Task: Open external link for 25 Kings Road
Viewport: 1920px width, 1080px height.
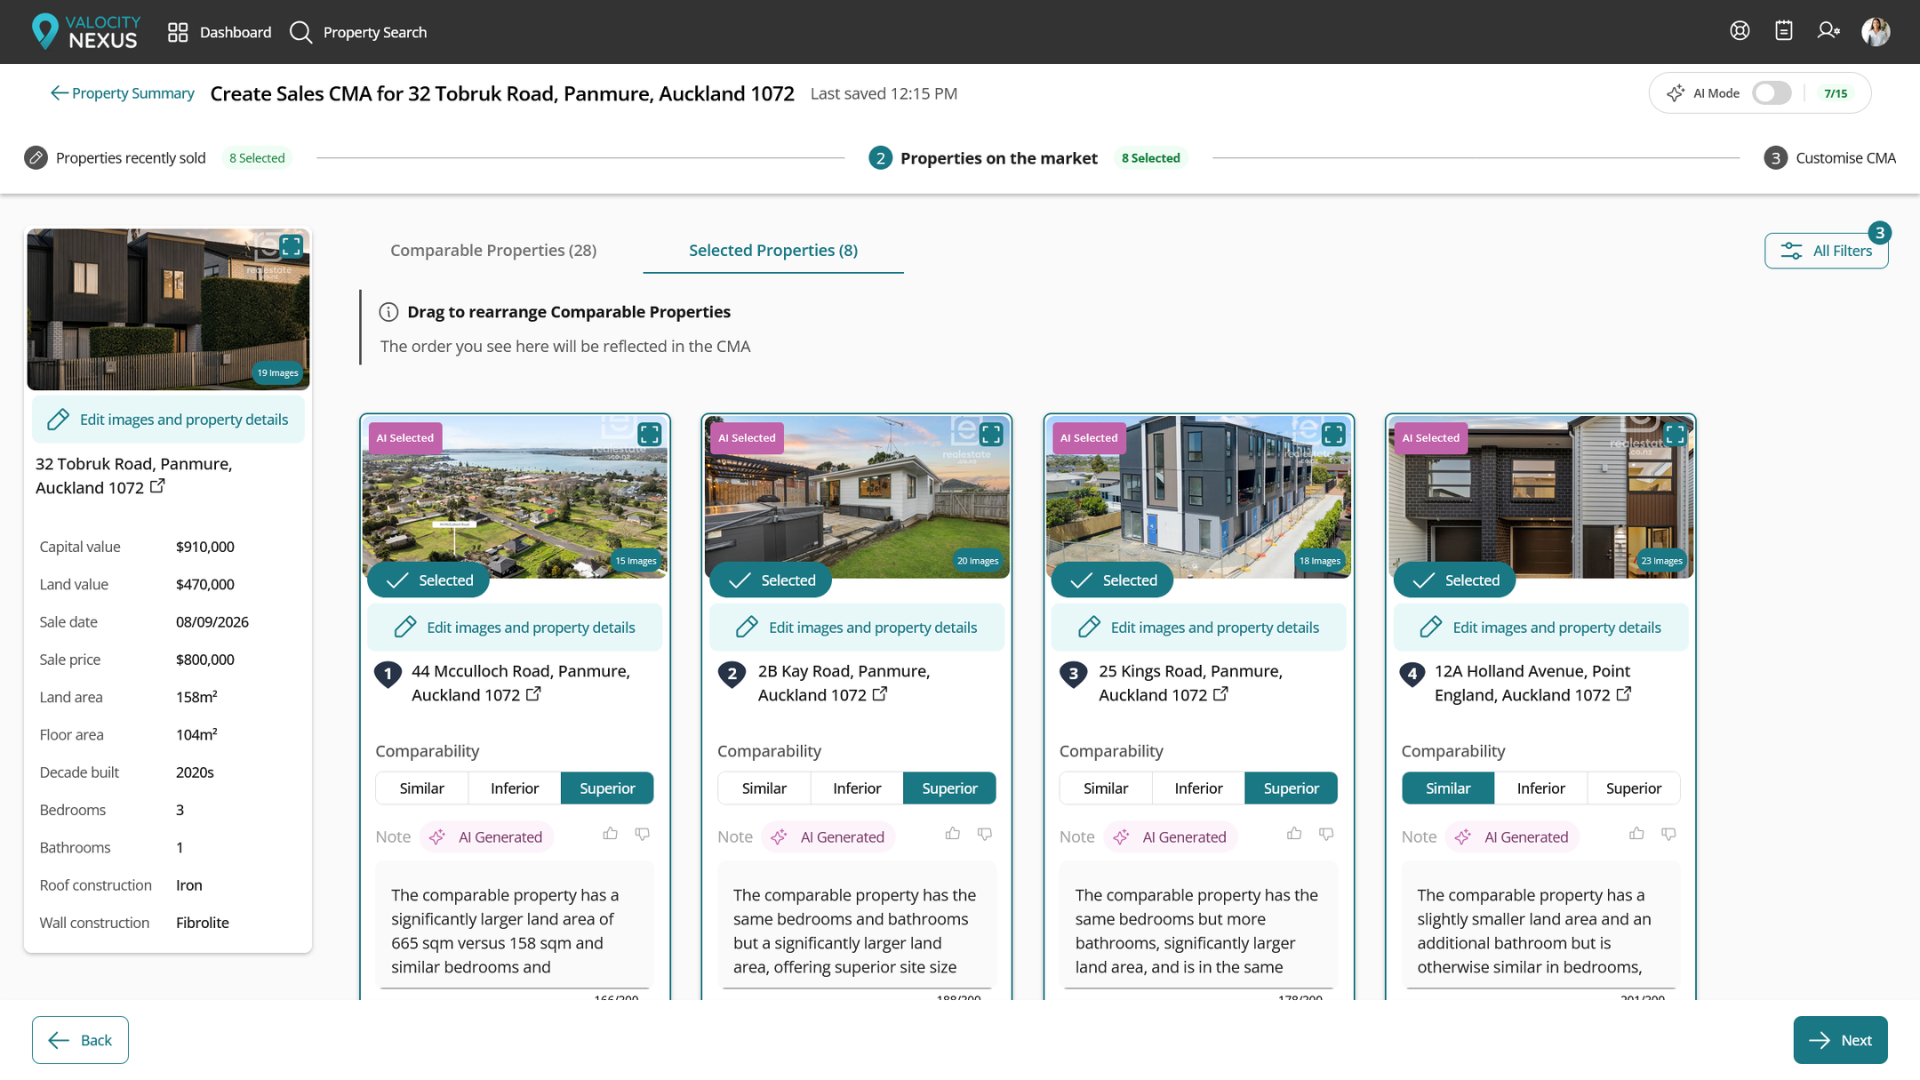Action: pyautogui.click(x=1221, y=694)
